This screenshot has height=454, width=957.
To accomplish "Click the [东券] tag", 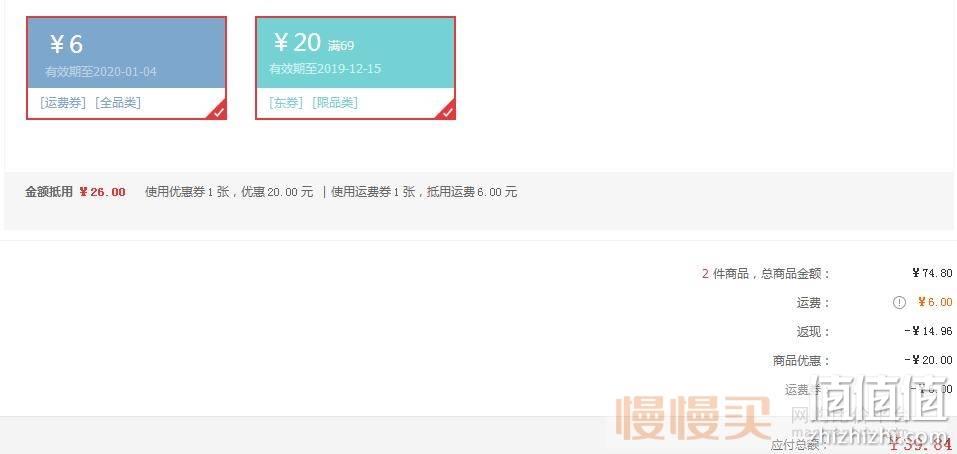I will (286, 103).
